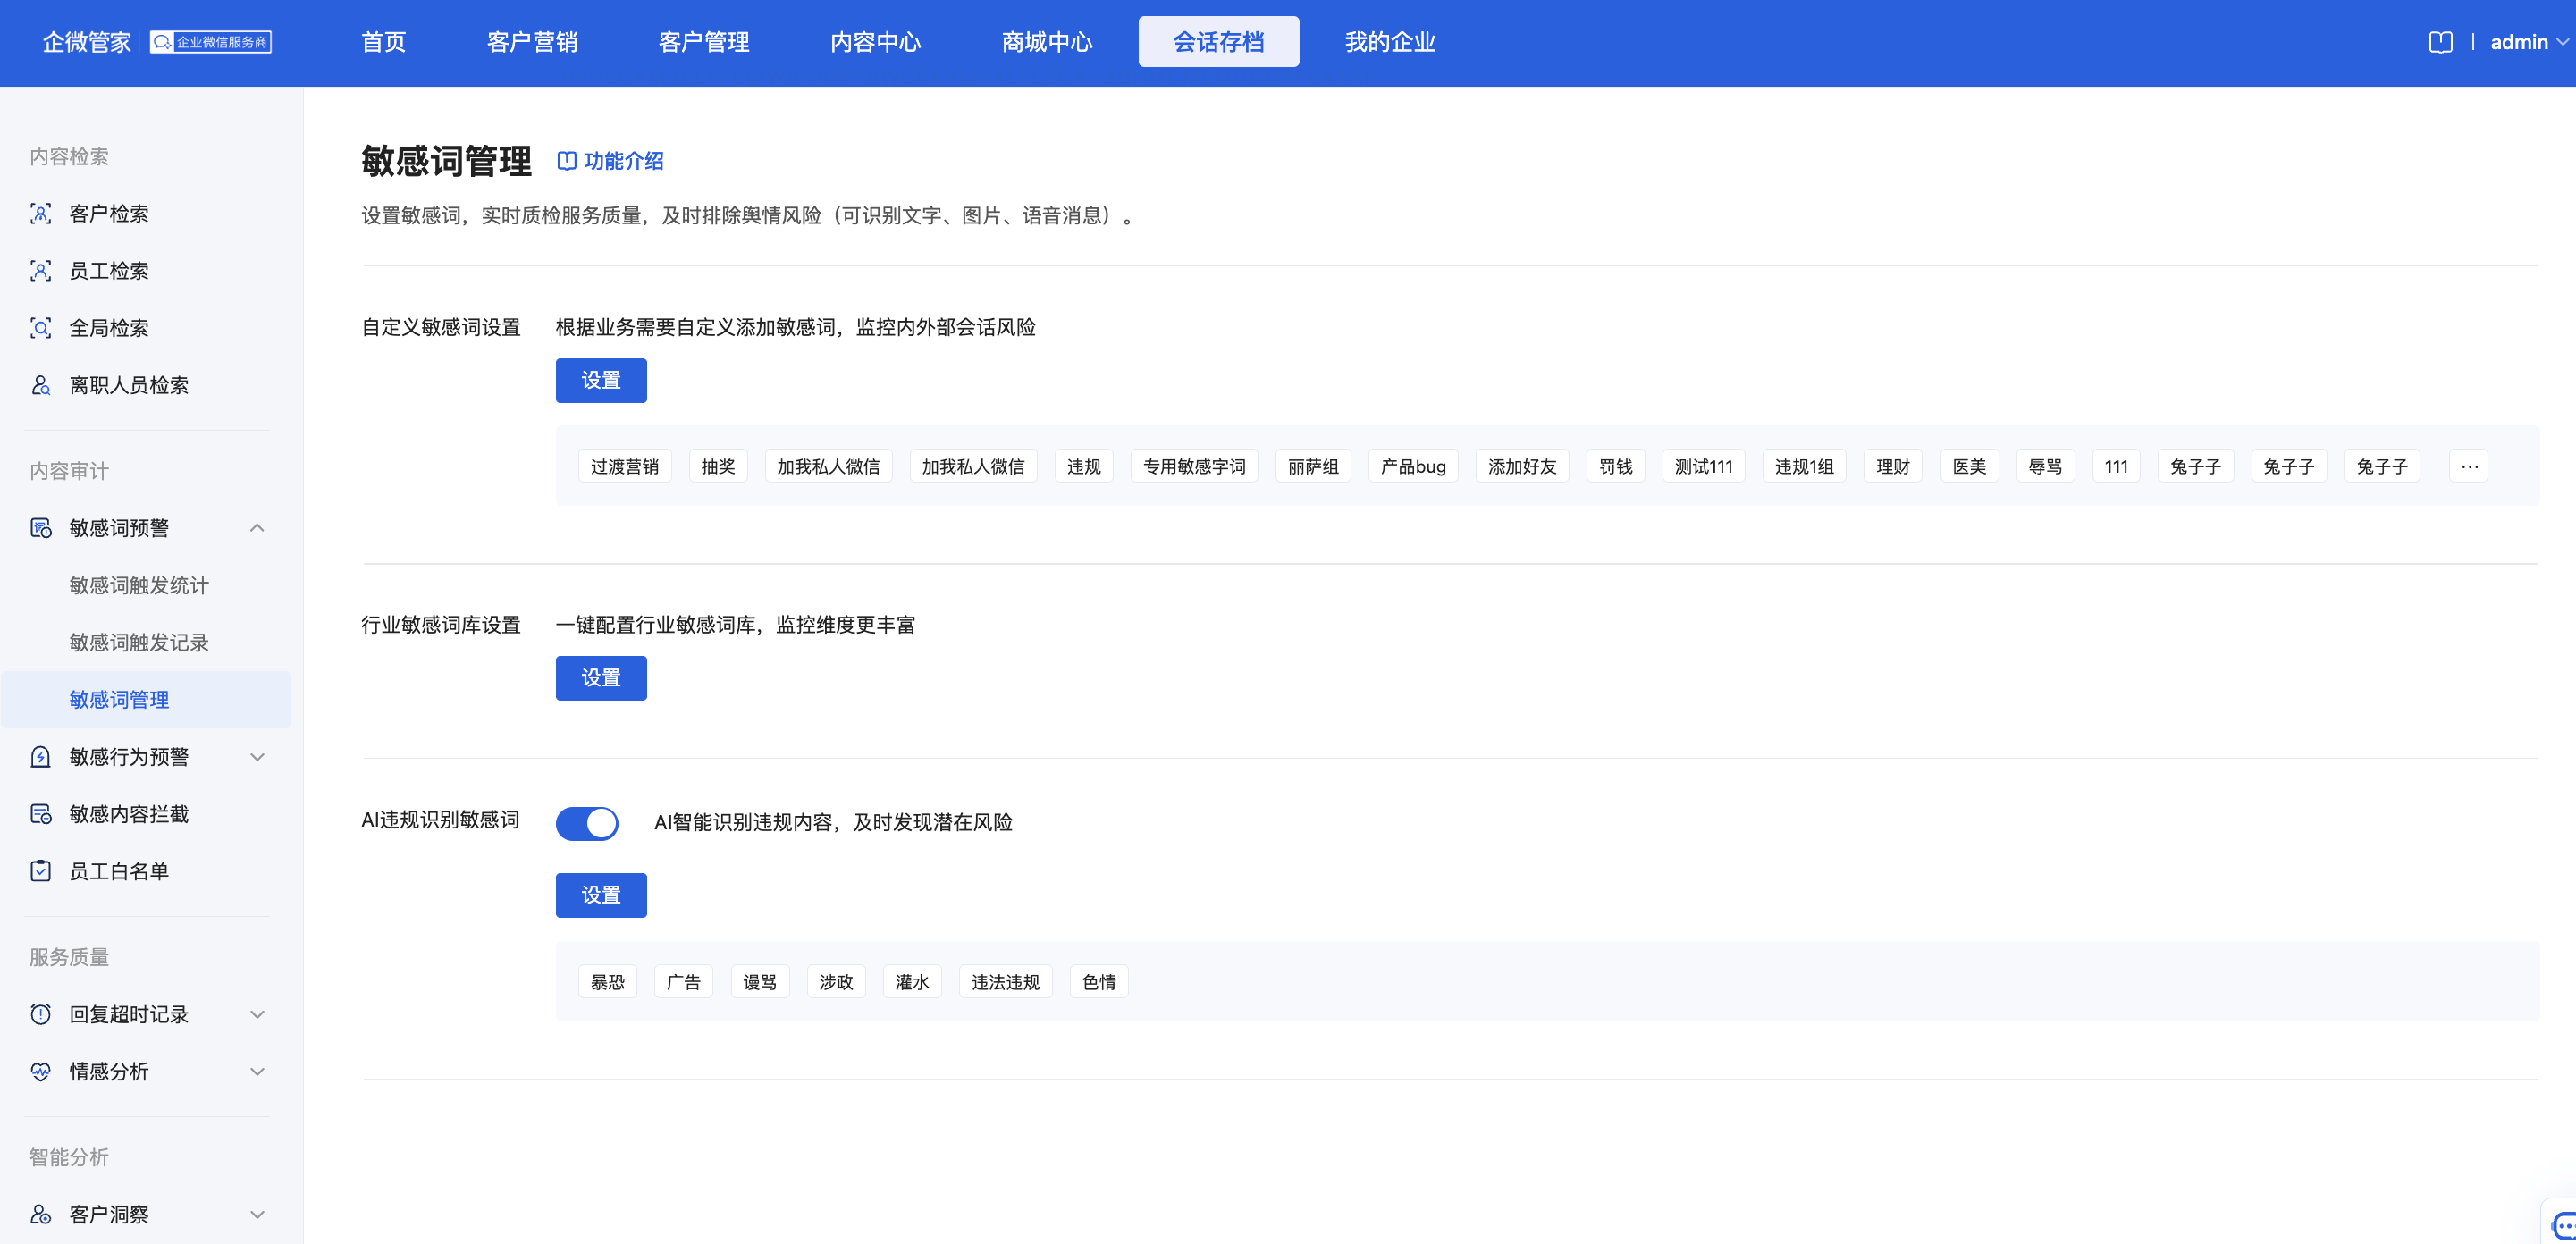
Task: Click the 谩骂 AI category tag
Action: [x=760, y=982]
